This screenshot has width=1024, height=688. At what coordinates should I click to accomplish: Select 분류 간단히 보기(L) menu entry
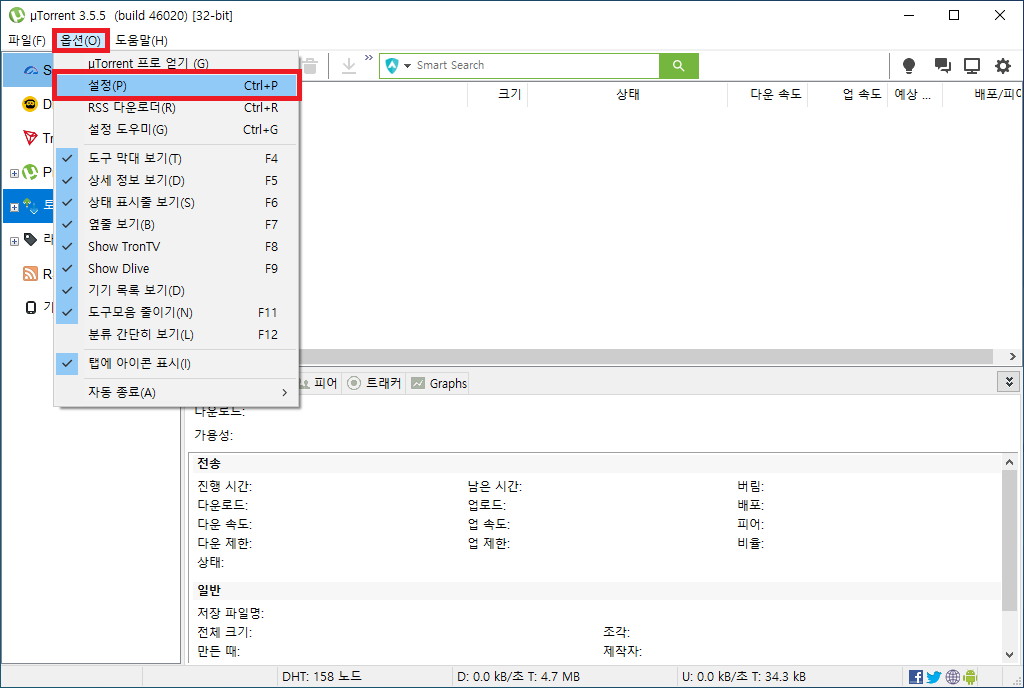(x=176, y=334)
